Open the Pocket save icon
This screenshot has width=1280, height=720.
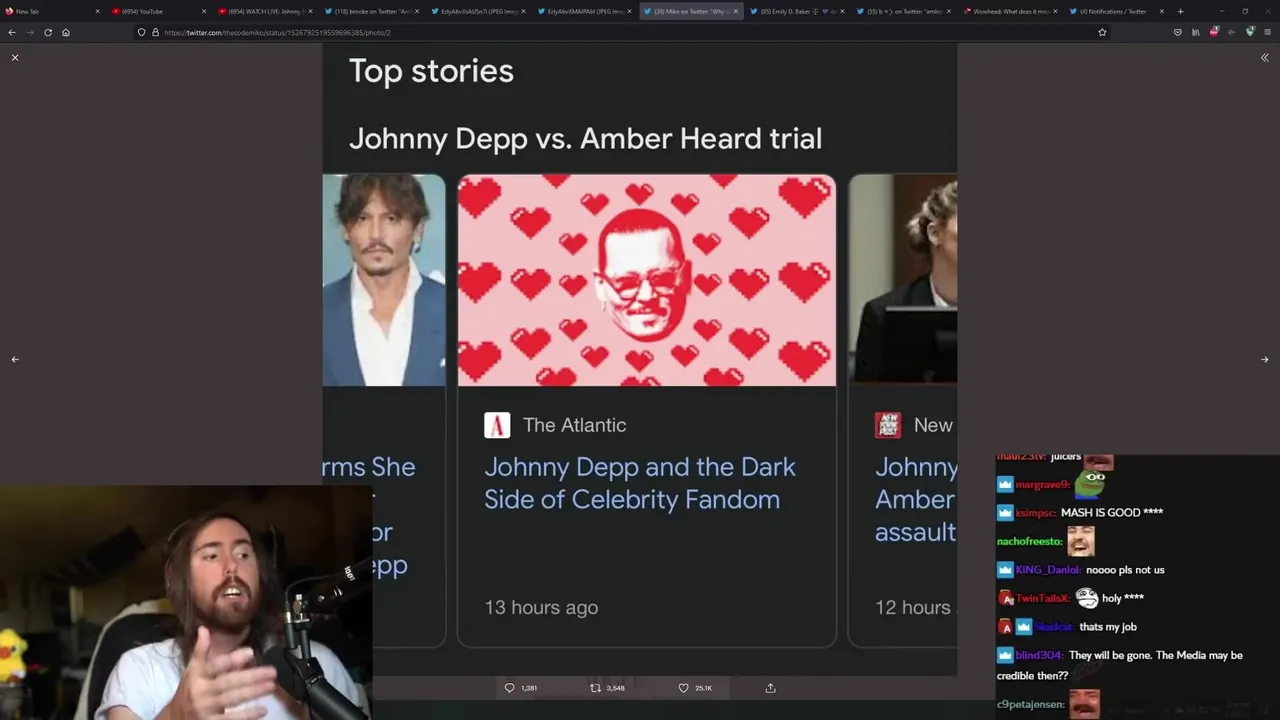coord(1178,32)
